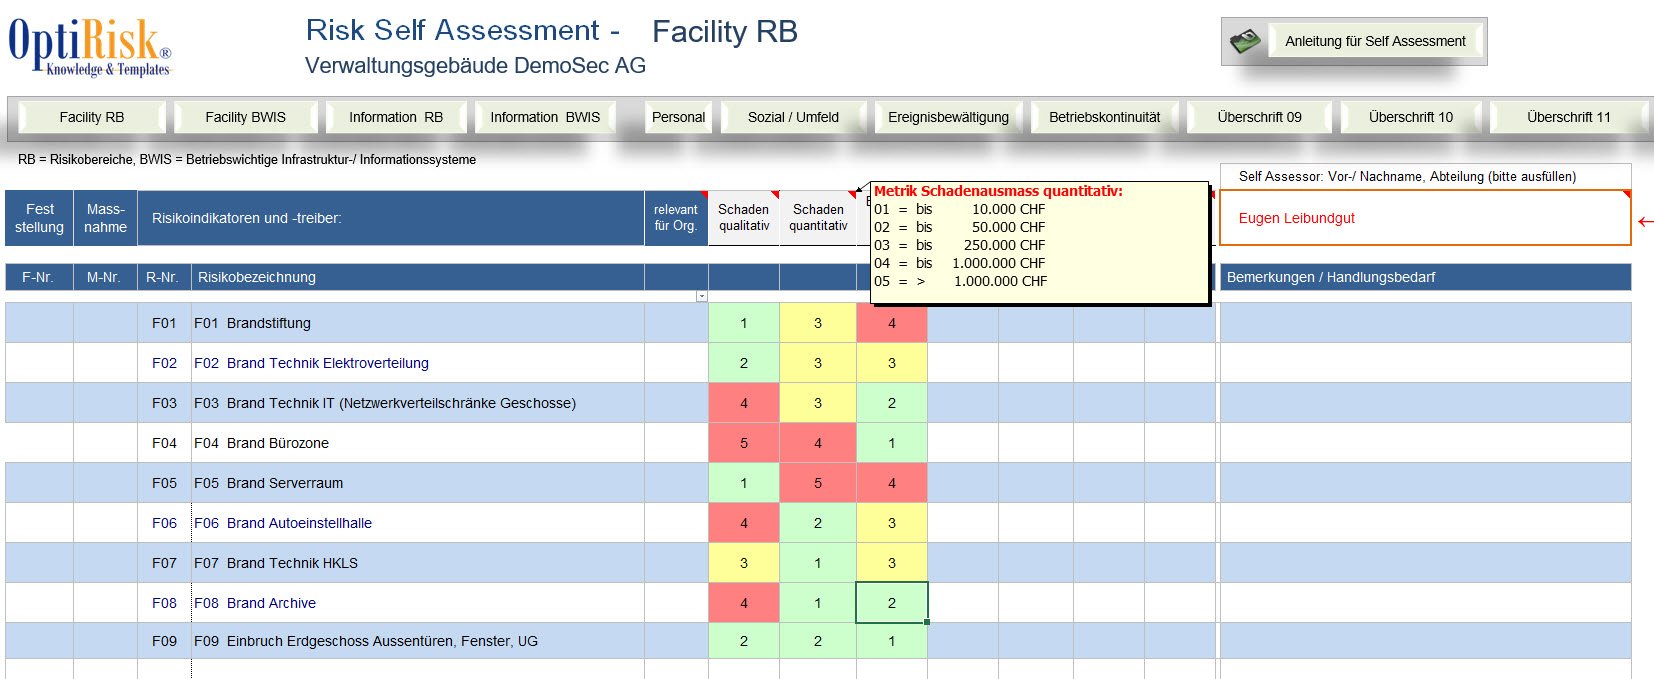Open the Anleitung für Self Assessment guide
The height and width of the screenshot is (679, 1654).
[x=1374, y=42]
